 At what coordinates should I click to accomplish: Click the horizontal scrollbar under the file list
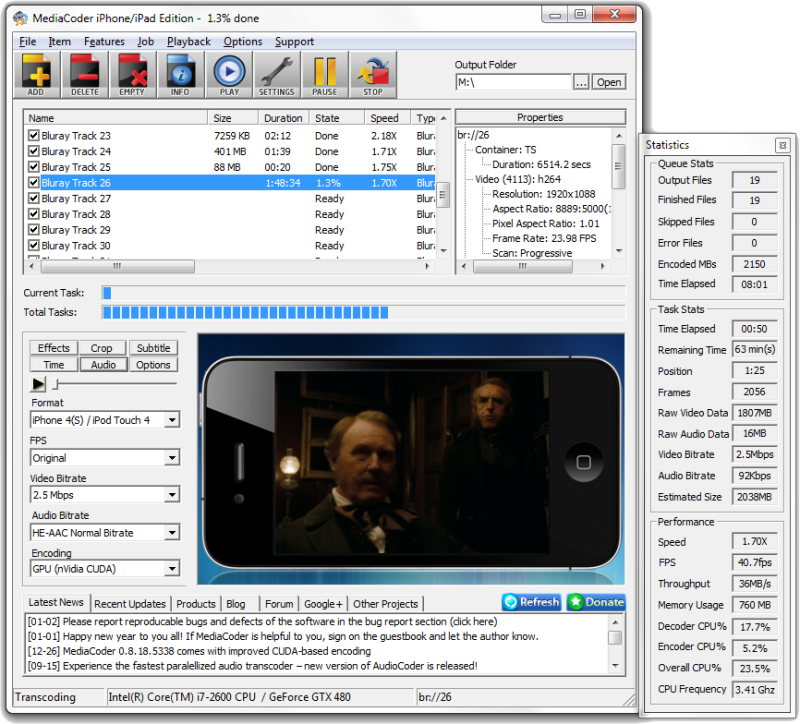117,266
